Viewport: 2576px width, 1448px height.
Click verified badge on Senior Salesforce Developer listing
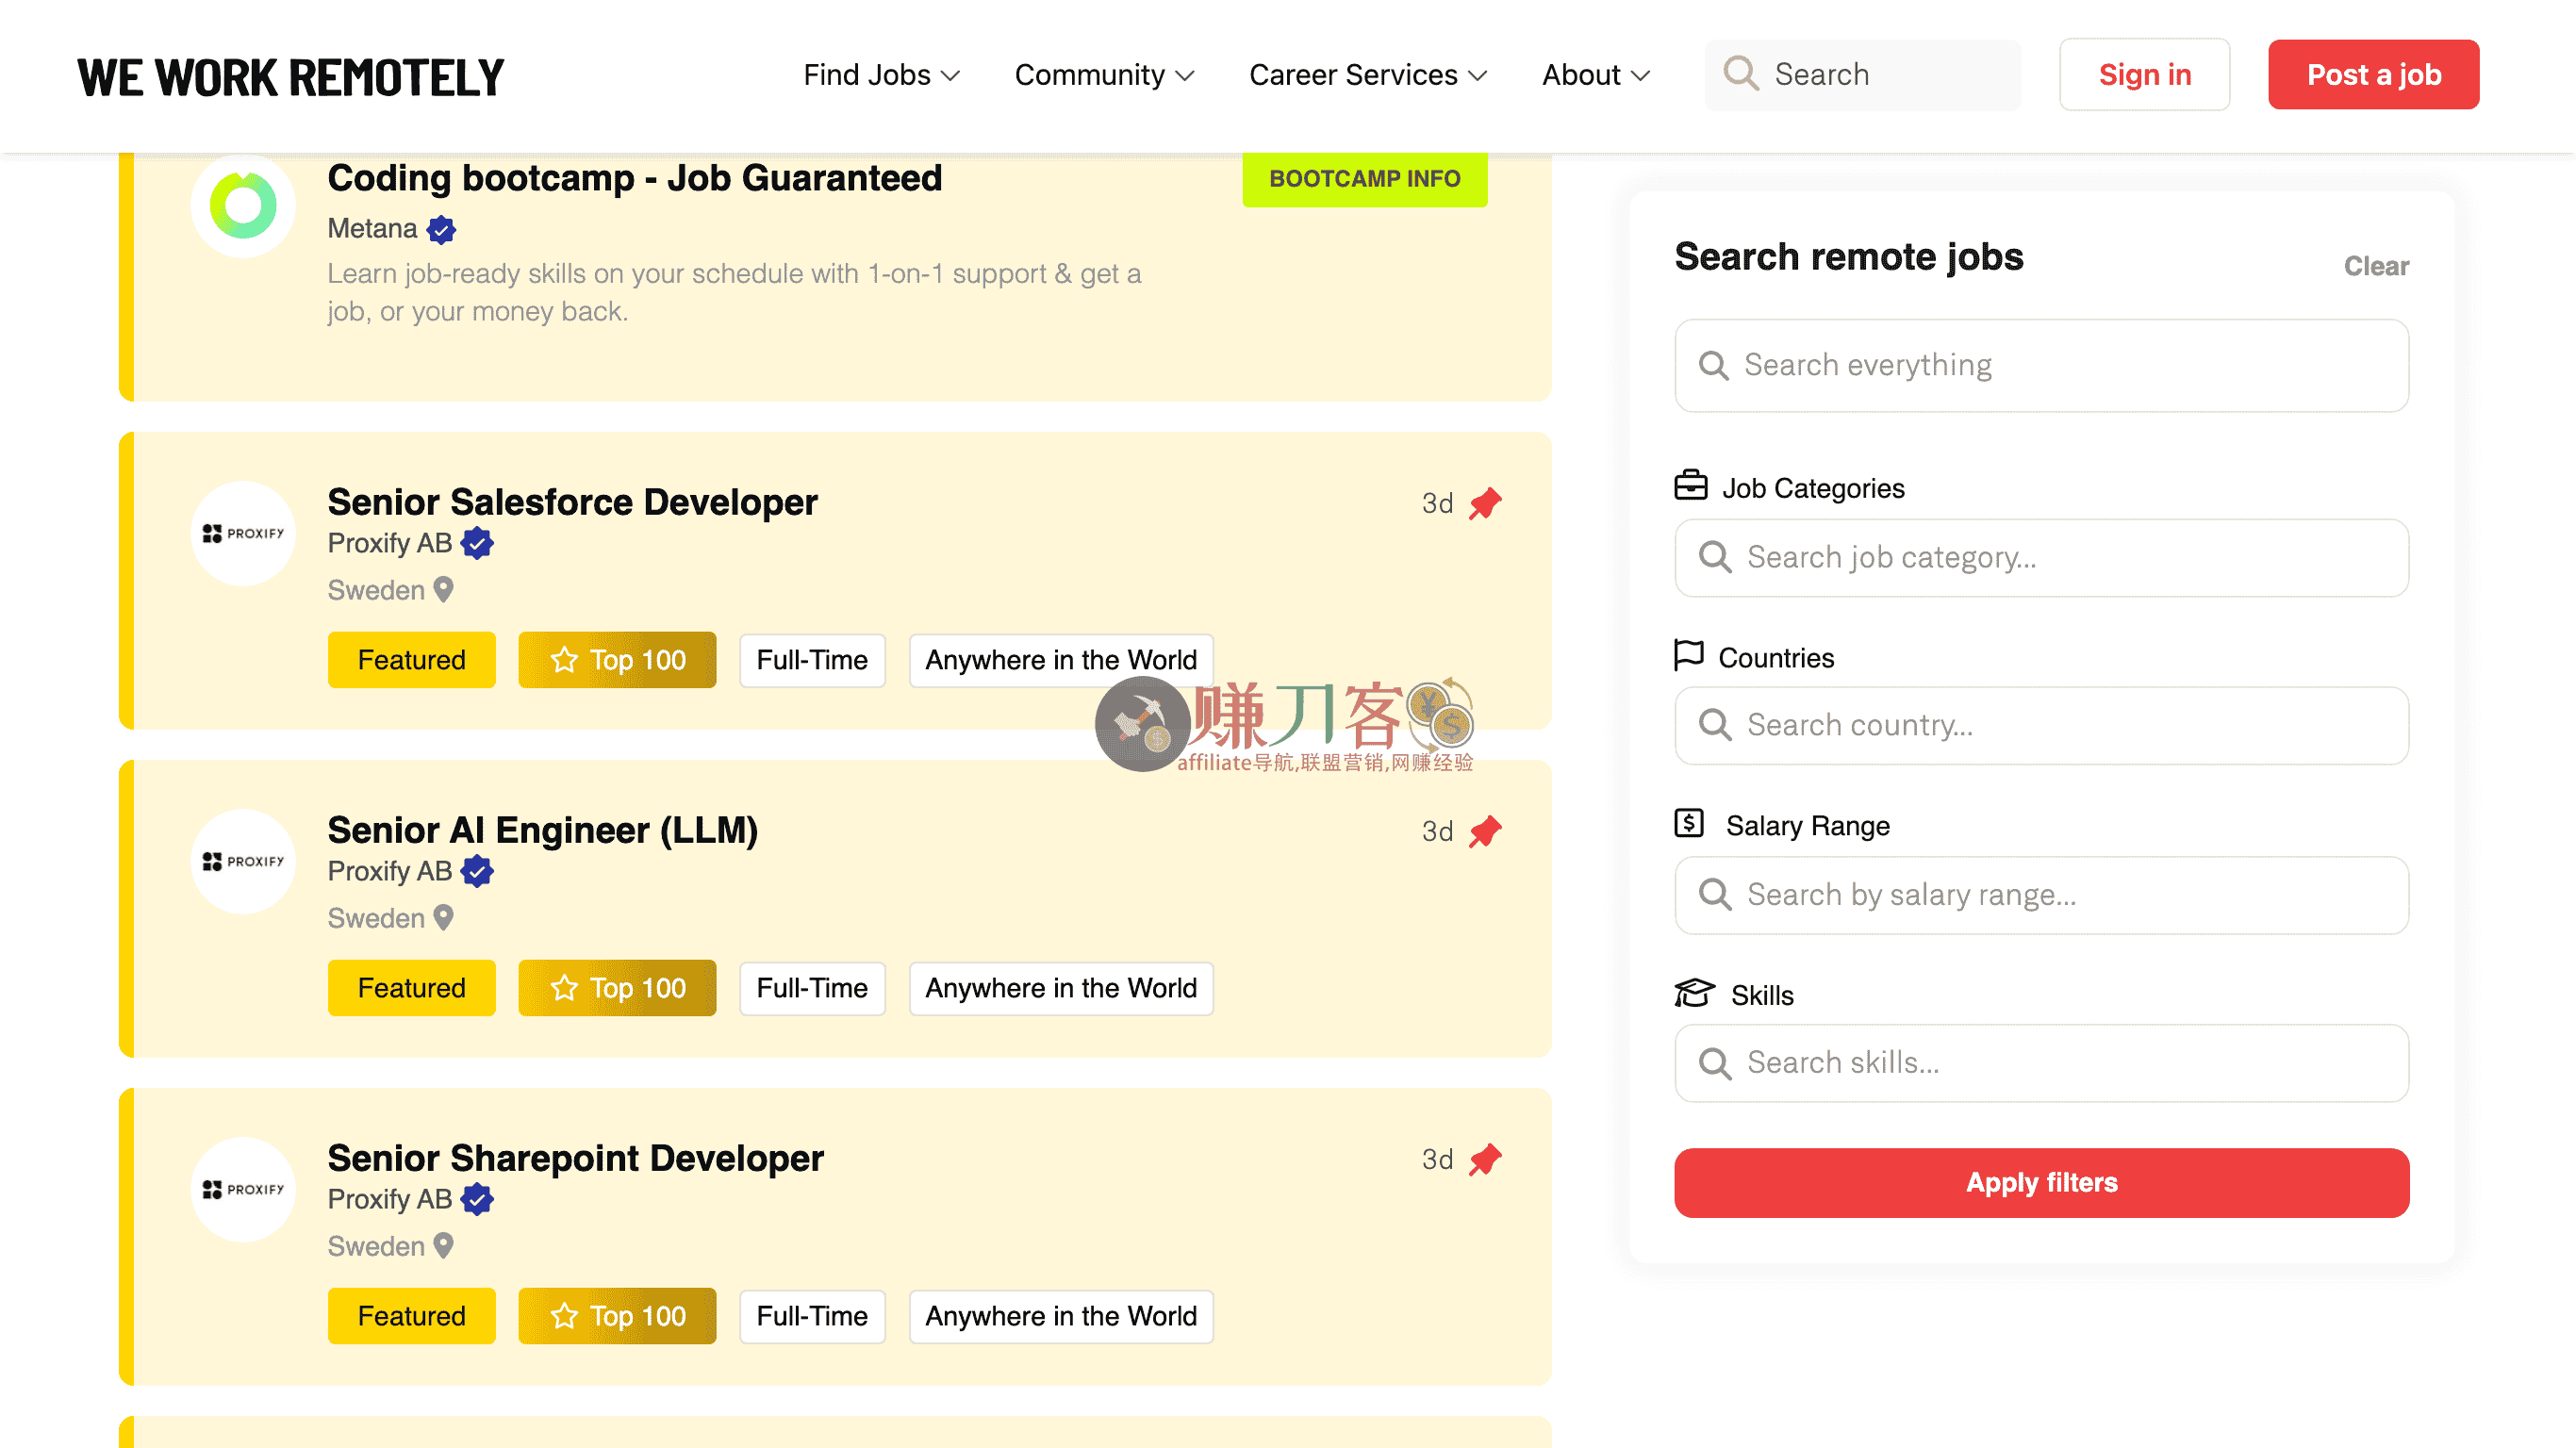click(x=477, y=543)
